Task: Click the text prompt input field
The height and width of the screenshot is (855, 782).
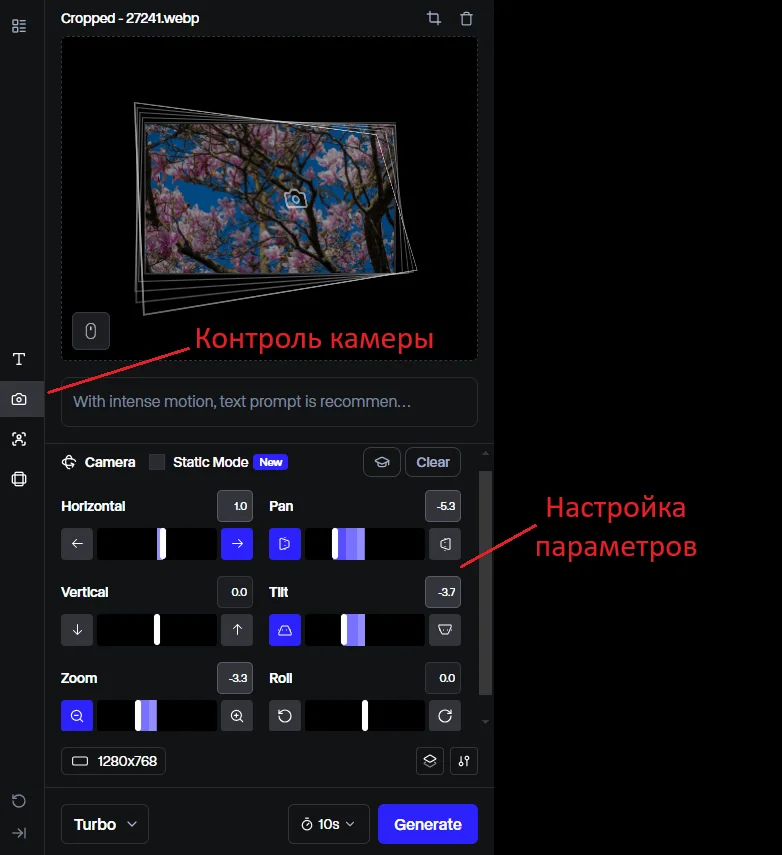Action: pyautogui.click(x=269, y=402)
